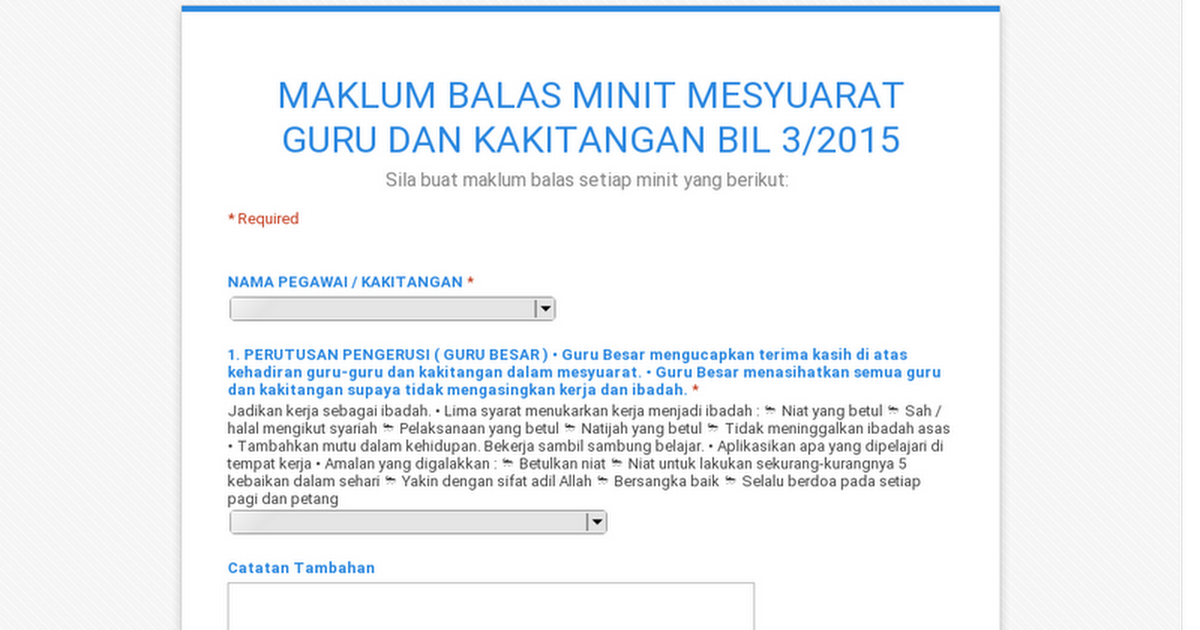
Task: Click the '* Required' notice text
Action: 263,219
